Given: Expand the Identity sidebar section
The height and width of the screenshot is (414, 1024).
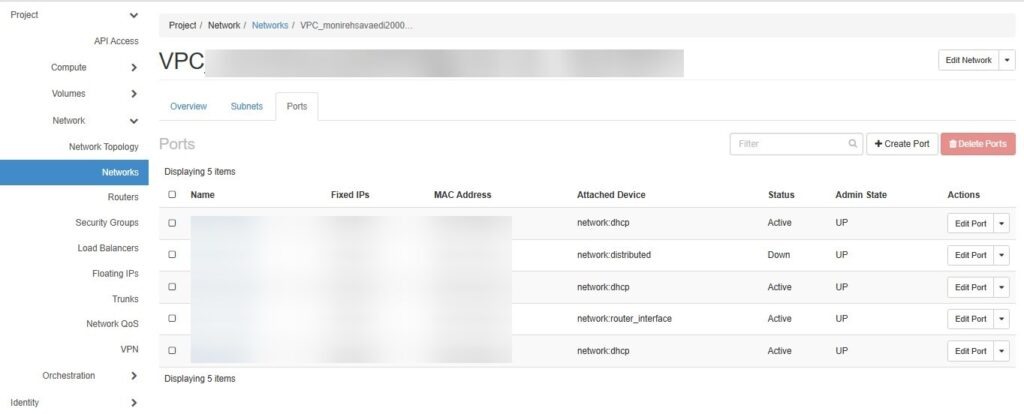Looking at the screenshot, I should click(x=134, y=402).
